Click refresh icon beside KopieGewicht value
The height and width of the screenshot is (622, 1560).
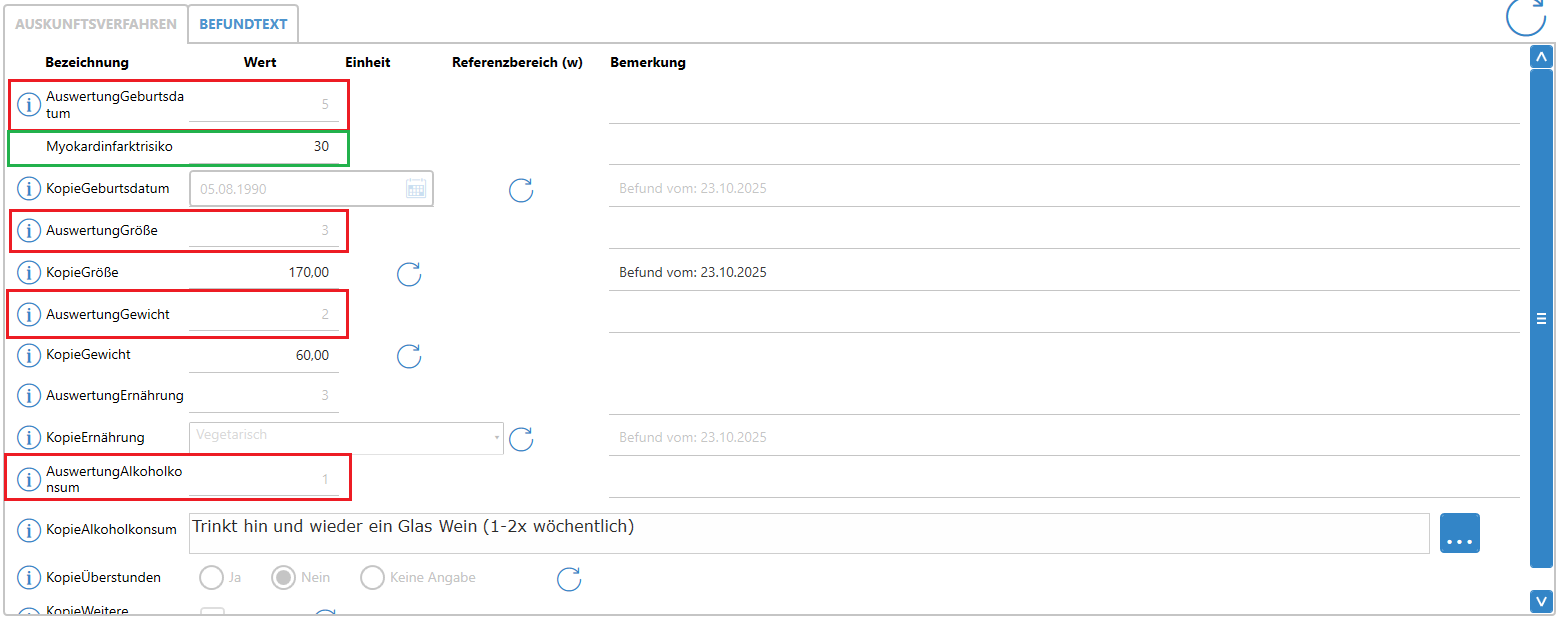coord(409,356)
